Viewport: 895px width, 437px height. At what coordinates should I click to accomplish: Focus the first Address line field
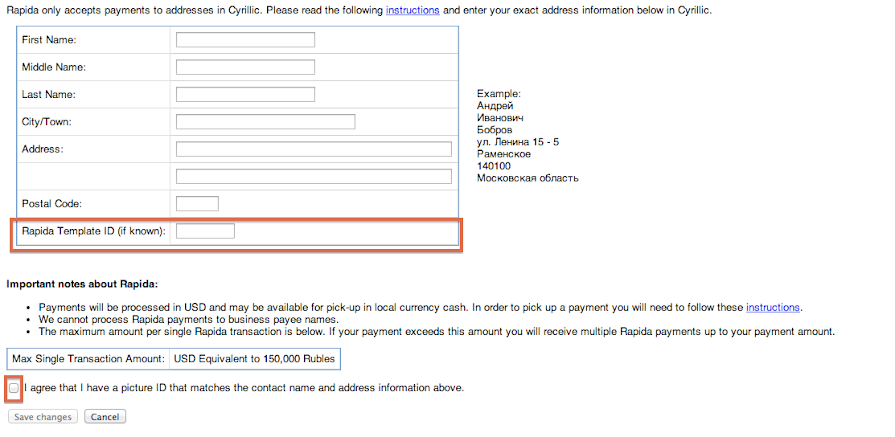[313, 149]
